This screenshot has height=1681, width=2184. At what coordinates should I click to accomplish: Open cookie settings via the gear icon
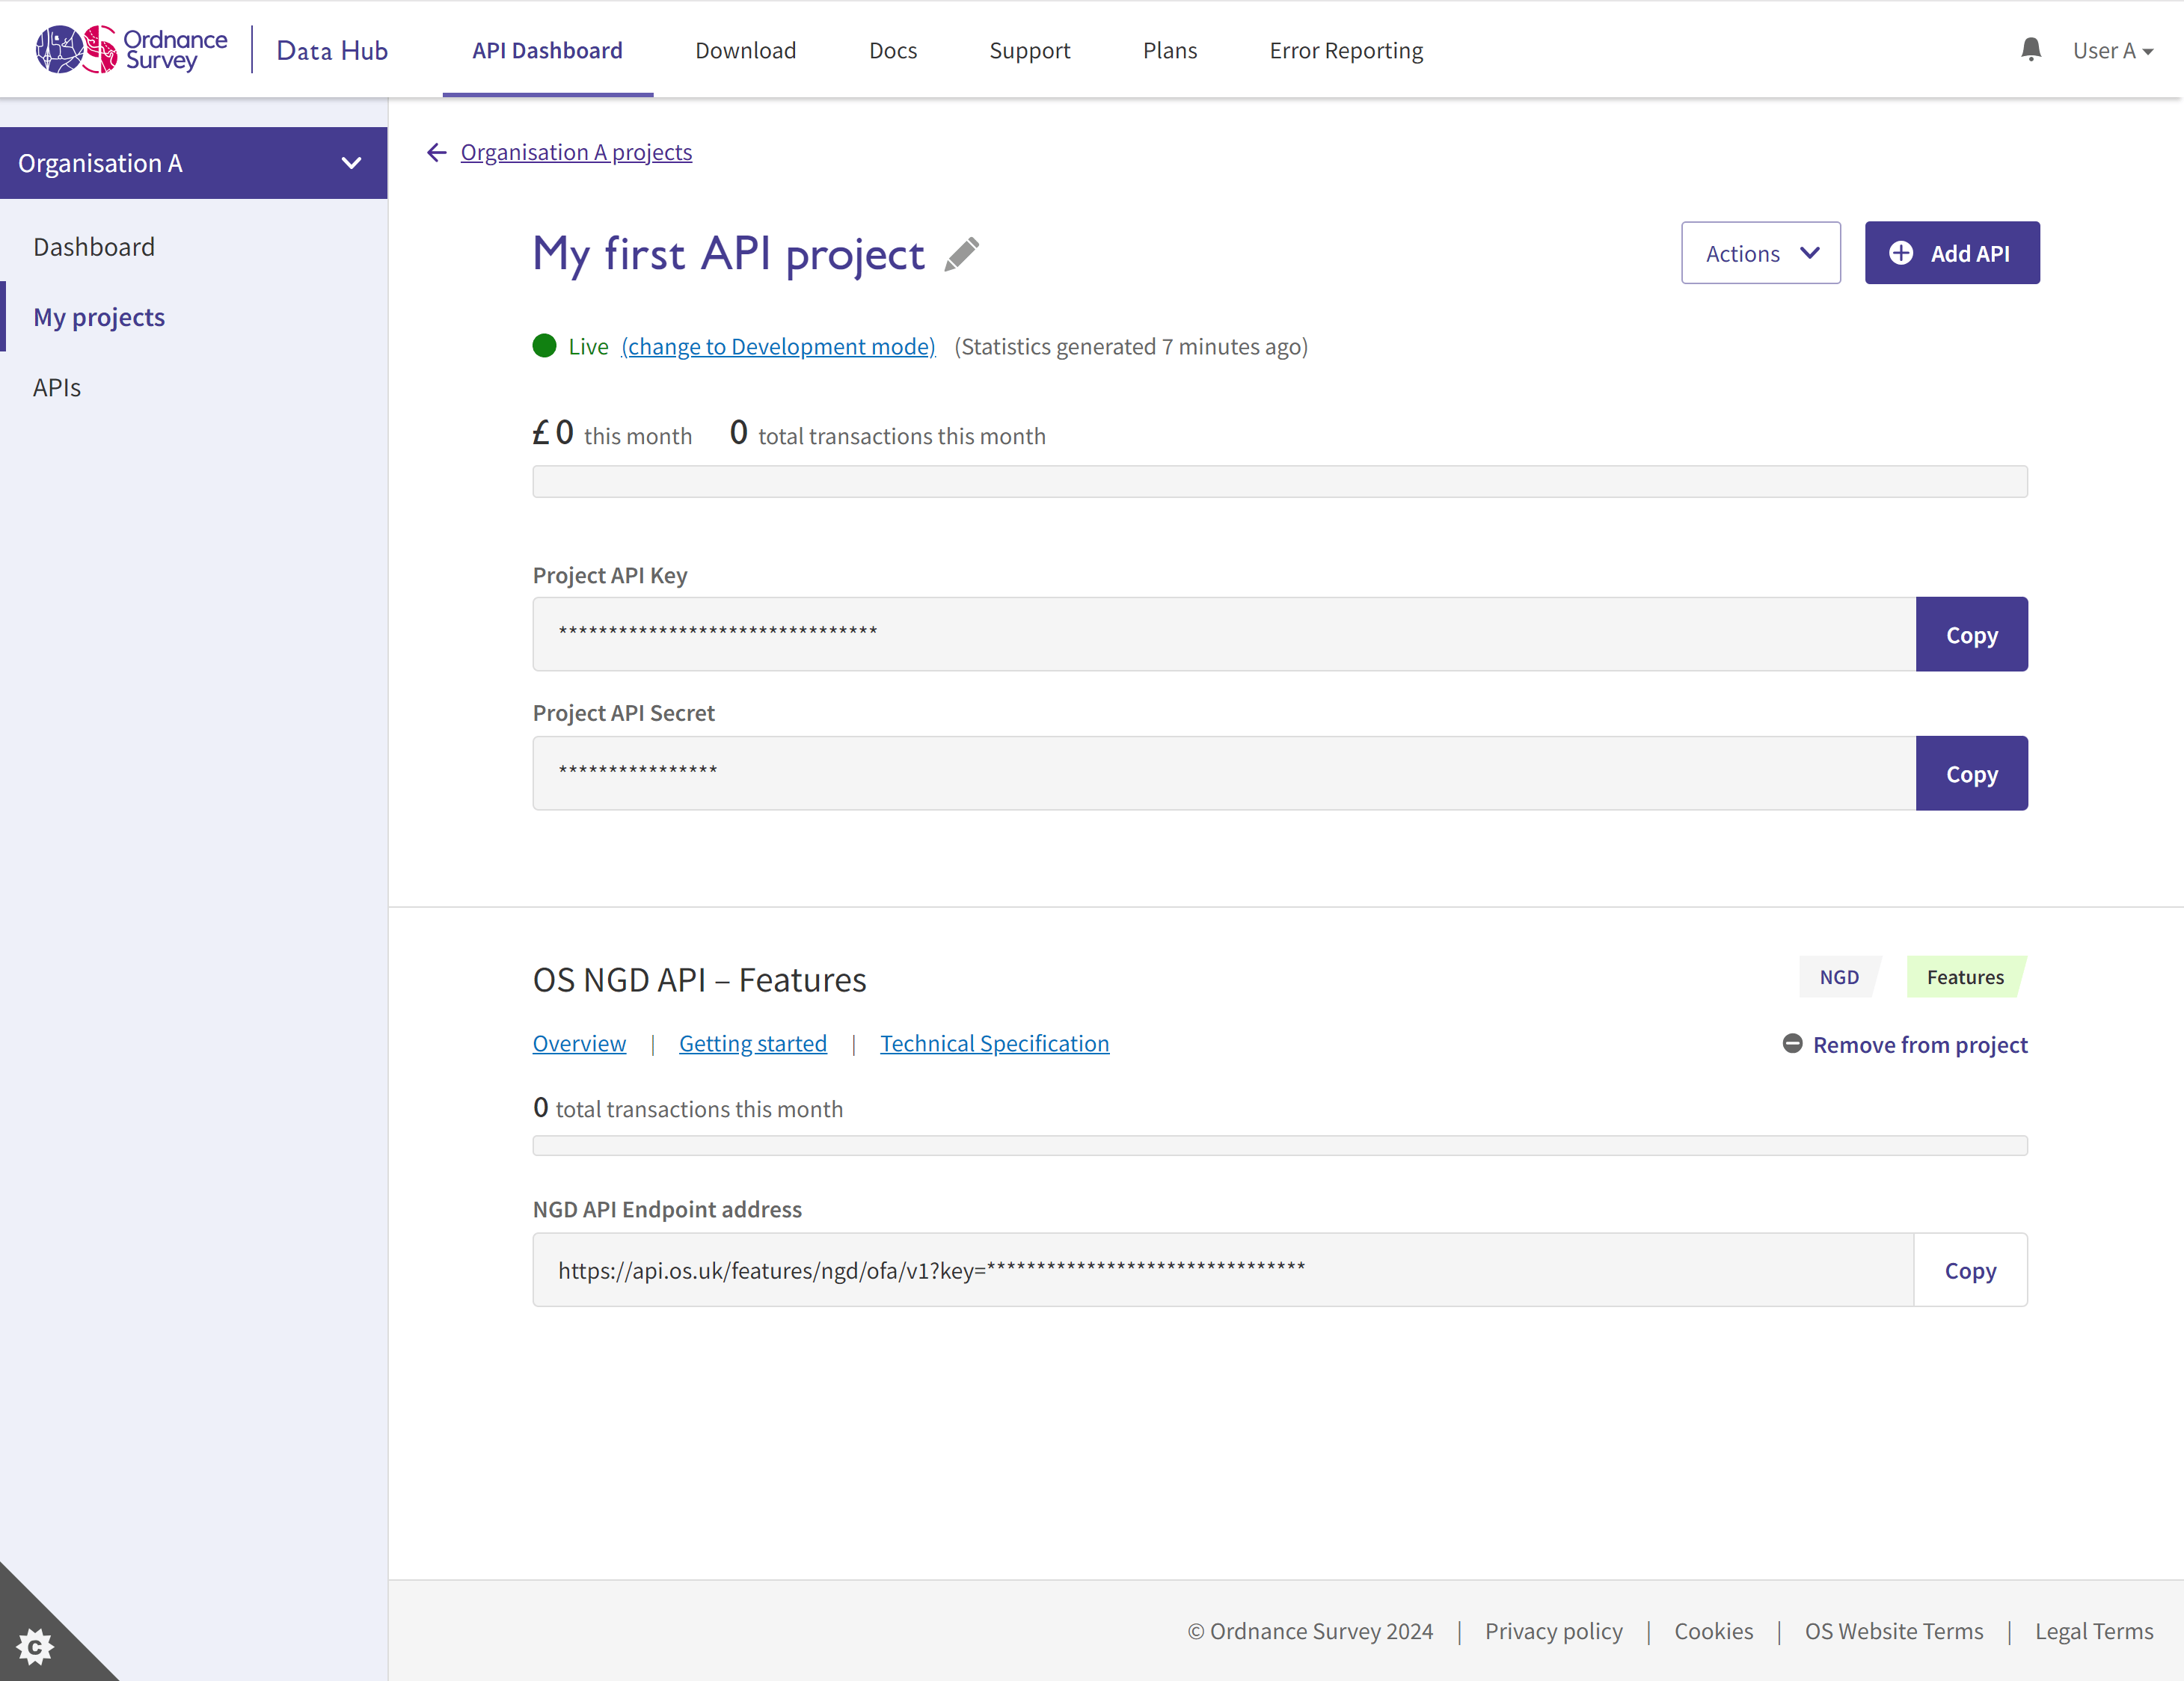click(37, 1647)
